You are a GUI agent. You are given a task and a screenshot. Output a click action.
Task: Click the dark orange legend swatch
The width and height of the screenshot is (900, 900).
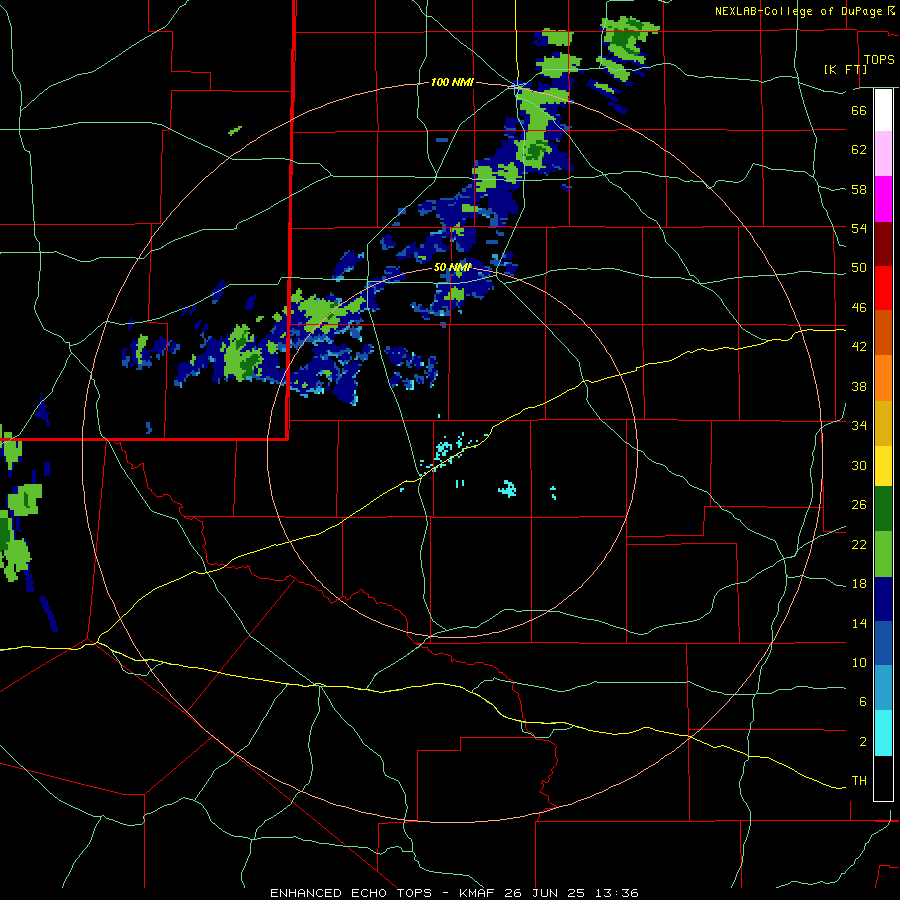click(883, 332)
